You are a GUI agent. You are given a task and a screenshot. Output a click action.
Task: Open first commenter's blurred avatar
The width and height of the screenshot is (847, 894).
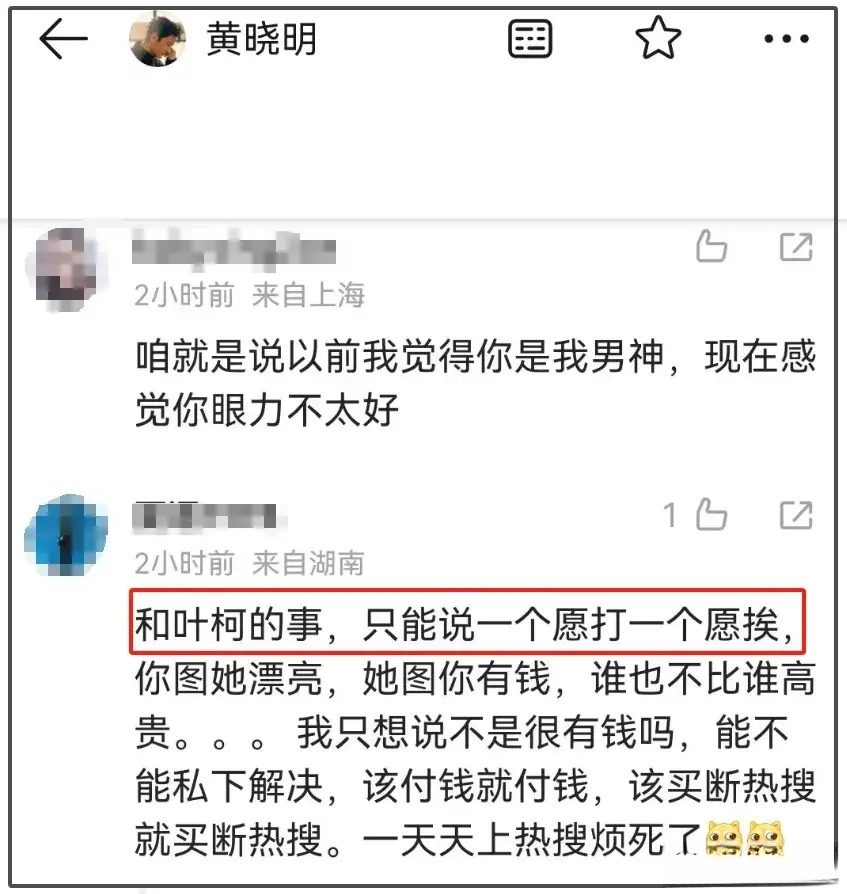point(66,268)
